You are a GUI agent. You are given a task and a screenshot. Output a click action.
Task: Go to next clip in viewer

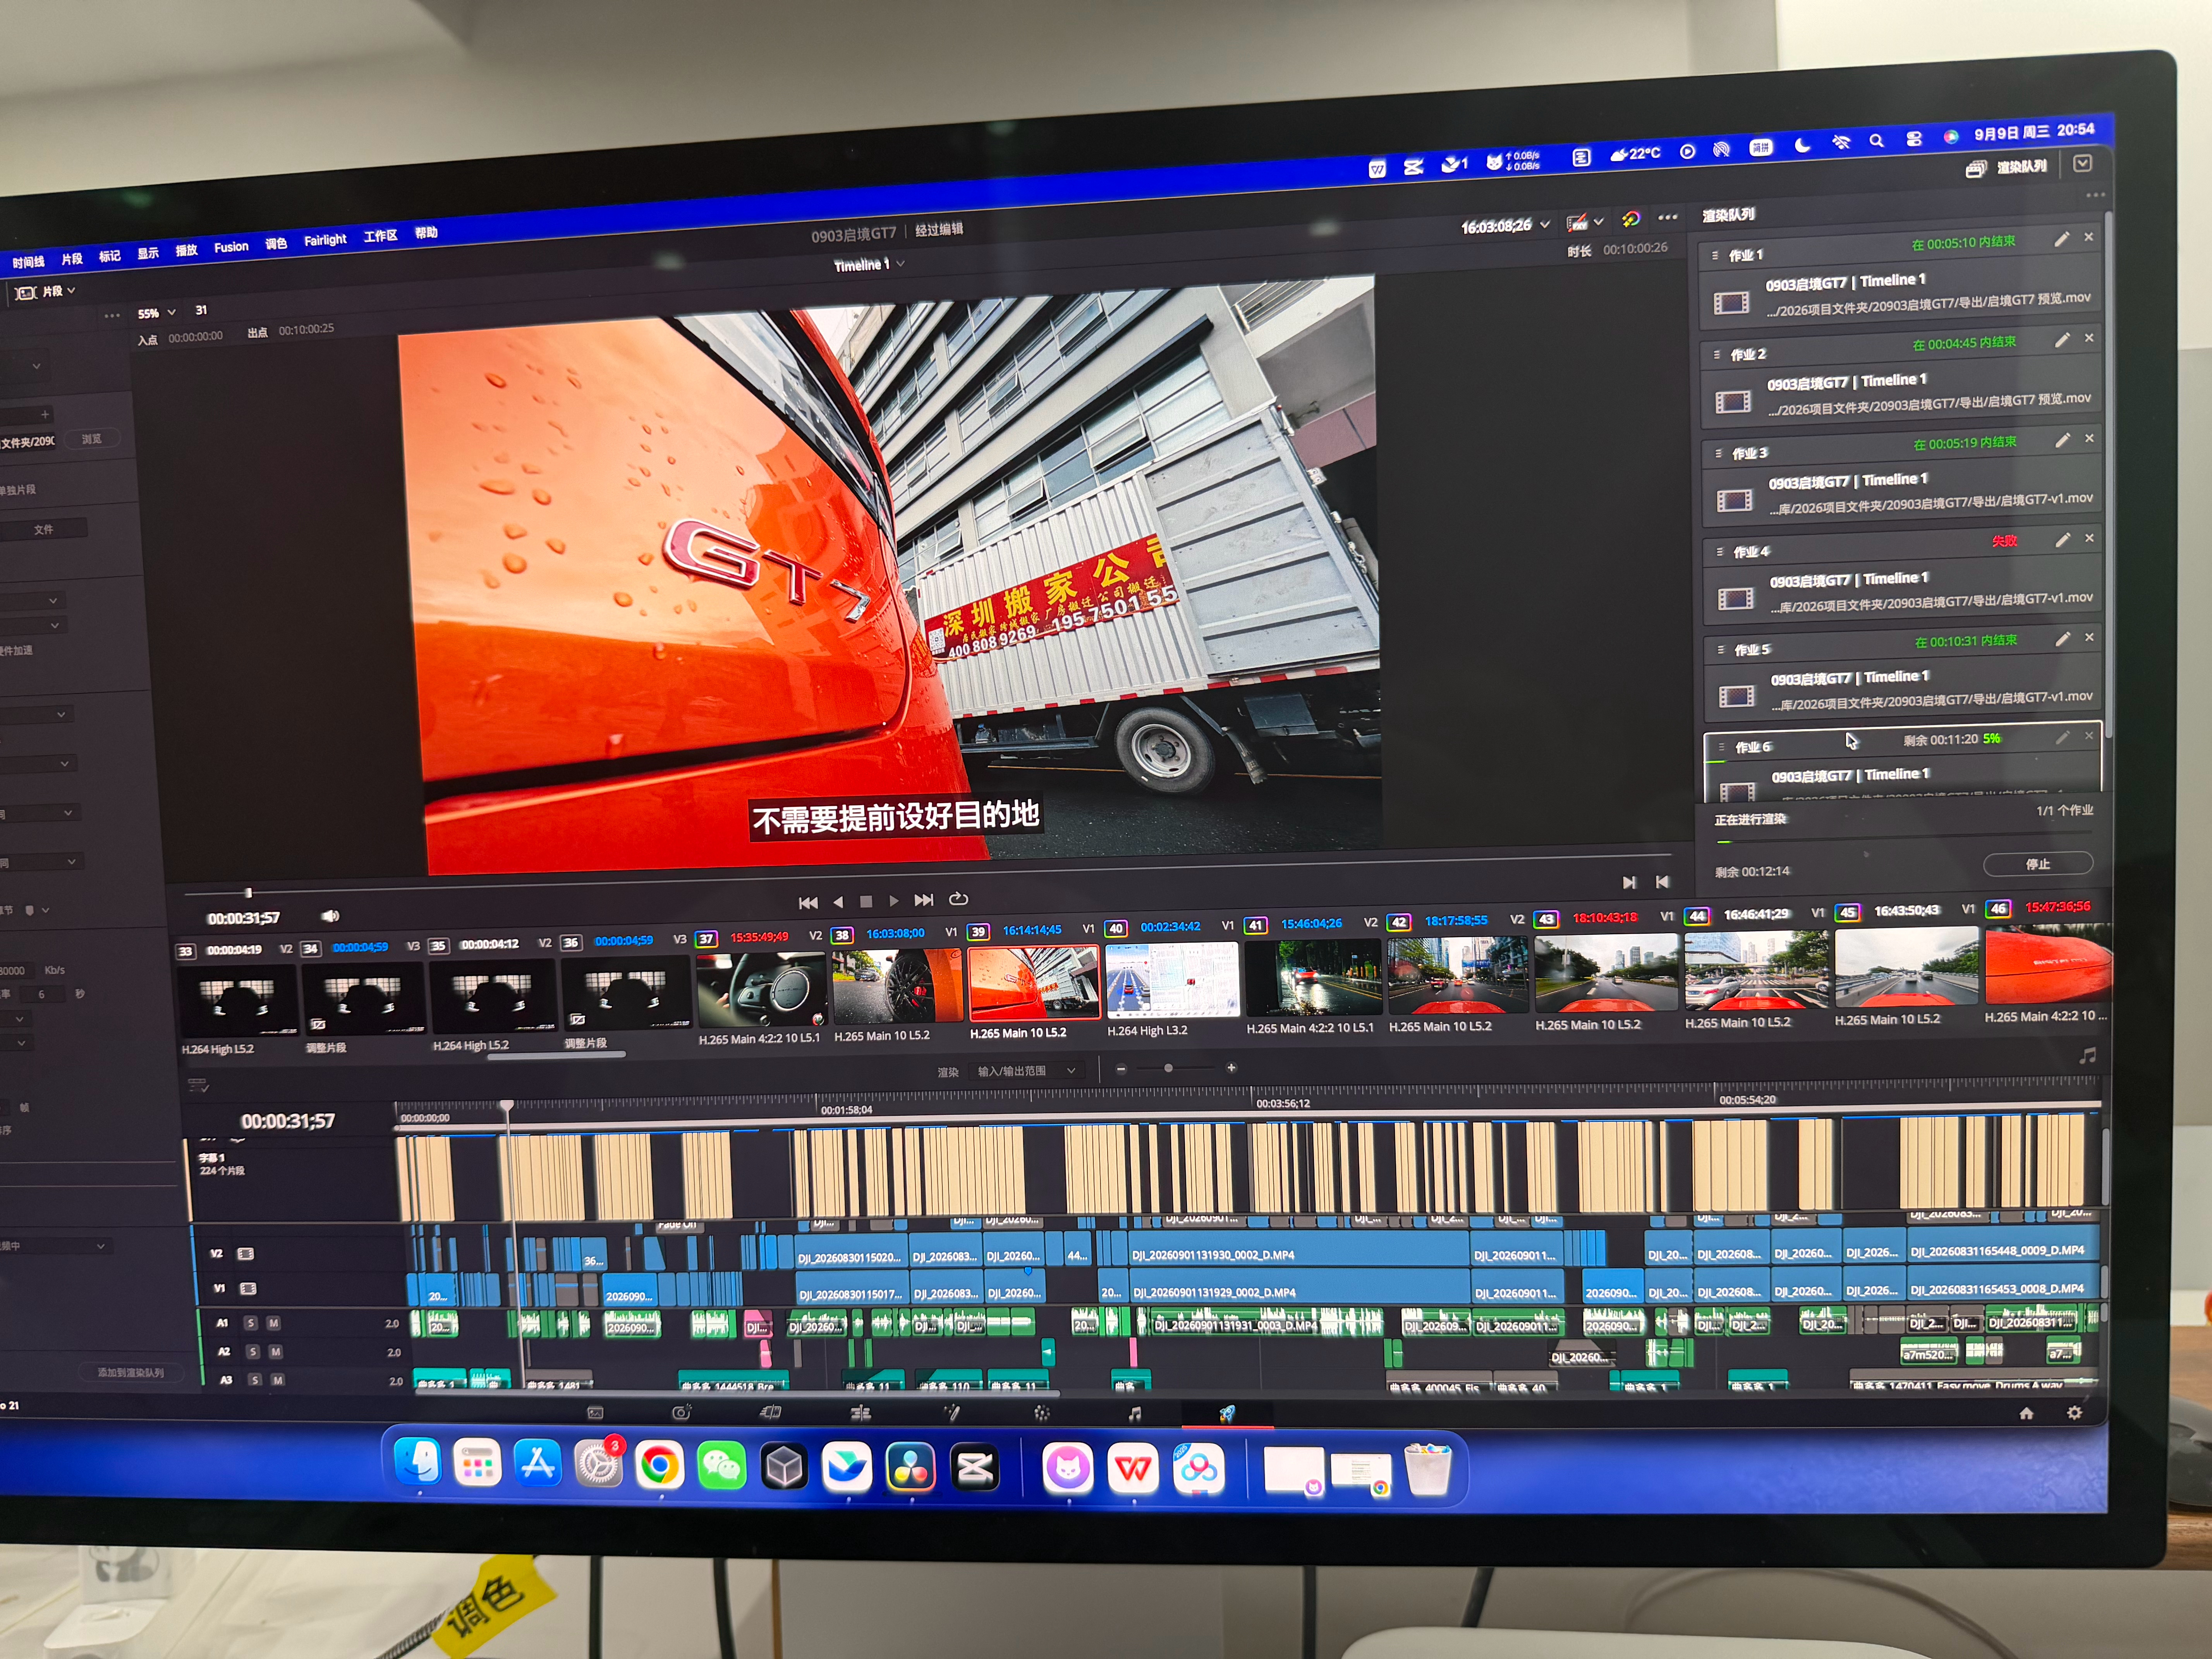(1629, 882)
